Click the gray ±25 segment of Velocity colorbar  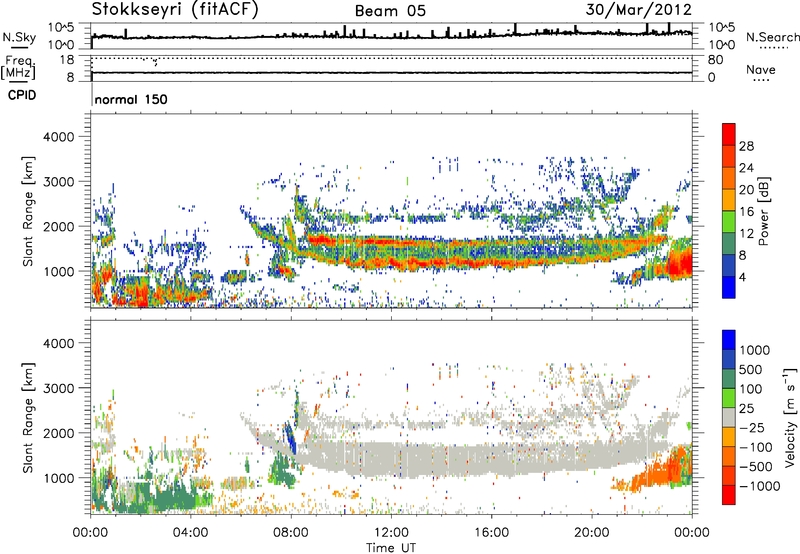point(729,417)
